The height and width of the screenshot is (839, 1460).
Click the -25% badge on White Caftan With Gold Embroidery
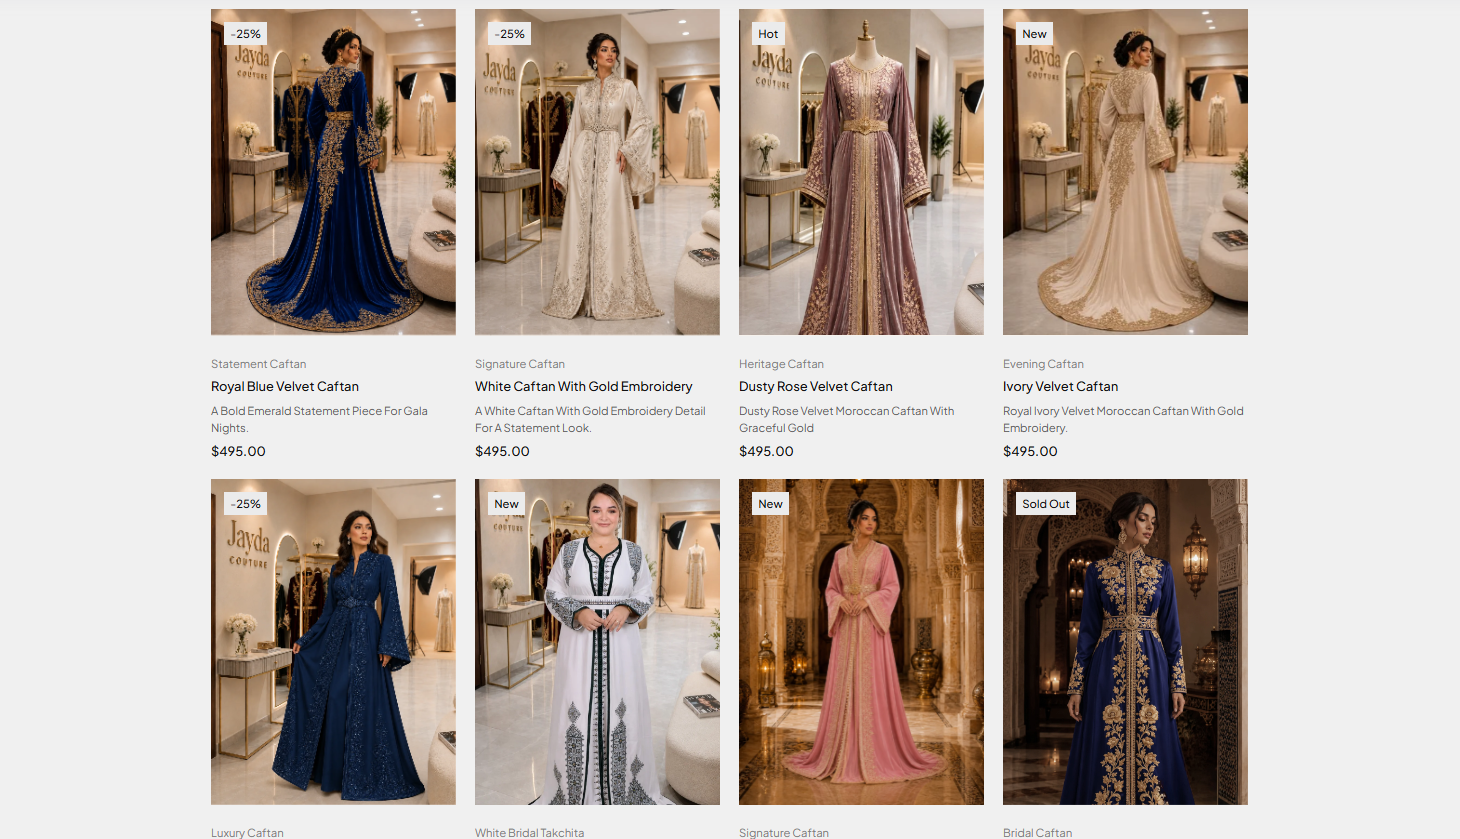(510, 34)
